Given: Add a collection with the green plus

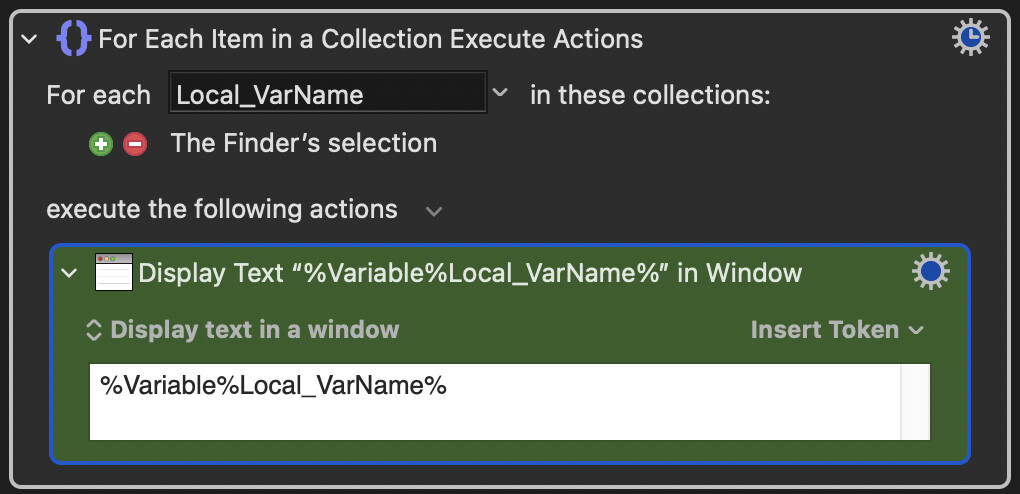Looking at the screenshot, I should click(x=101, y=144).
